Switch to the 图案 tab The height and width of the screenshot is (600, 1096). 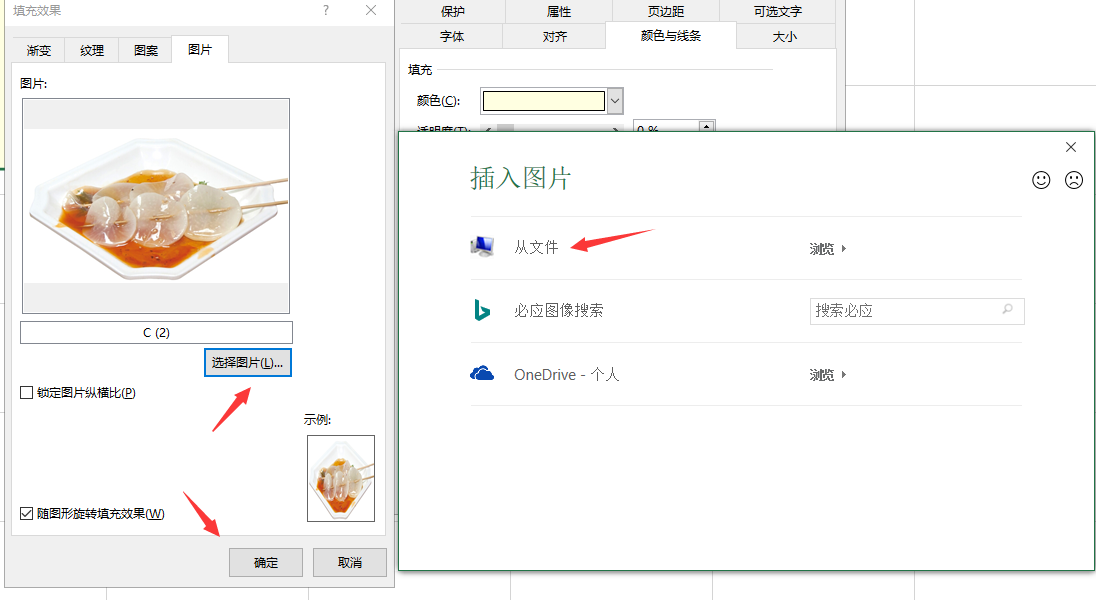pyautogui.click(x=144, y=49)
